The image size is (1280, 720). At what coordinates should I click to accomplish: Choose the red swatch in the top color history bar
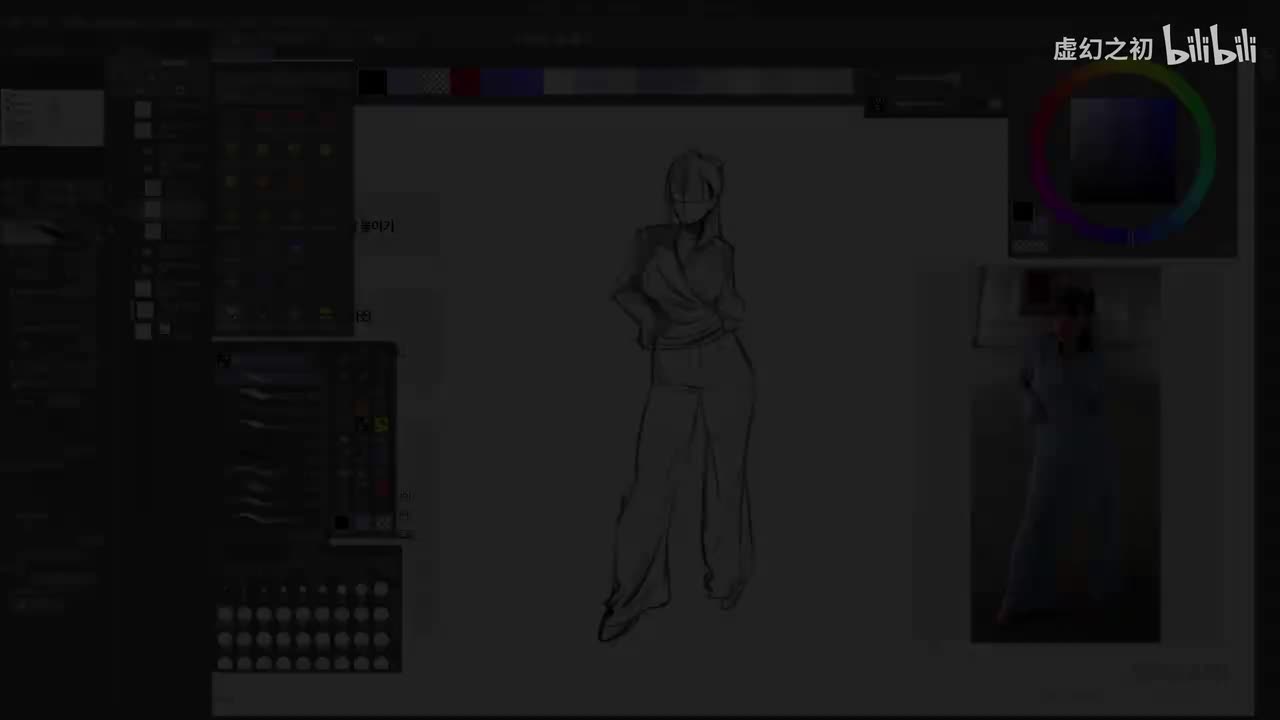tap(465, 82)
